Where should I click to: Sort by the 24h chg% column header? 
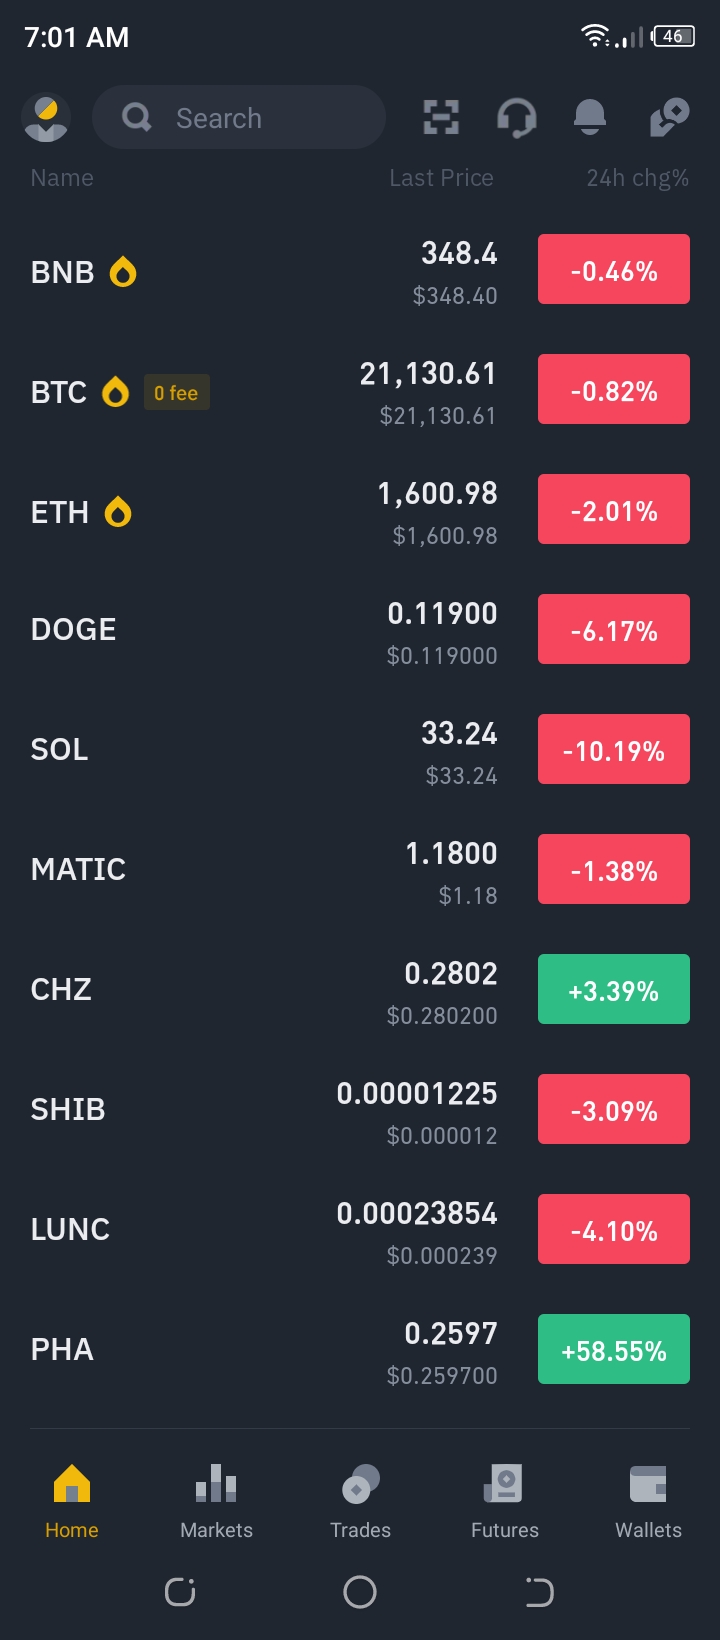(x=637, y=178)
